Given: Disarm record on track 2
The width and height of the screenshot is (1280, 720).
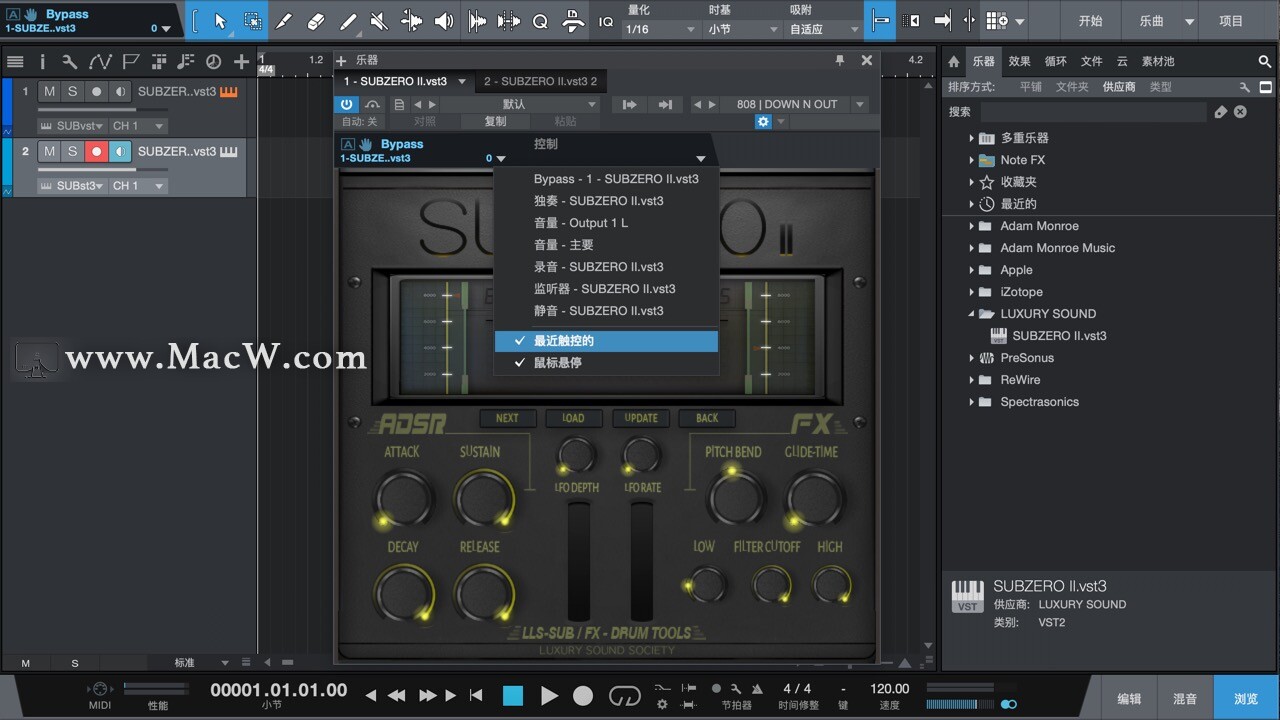Looking at the screenshot, I should (97, 152).
